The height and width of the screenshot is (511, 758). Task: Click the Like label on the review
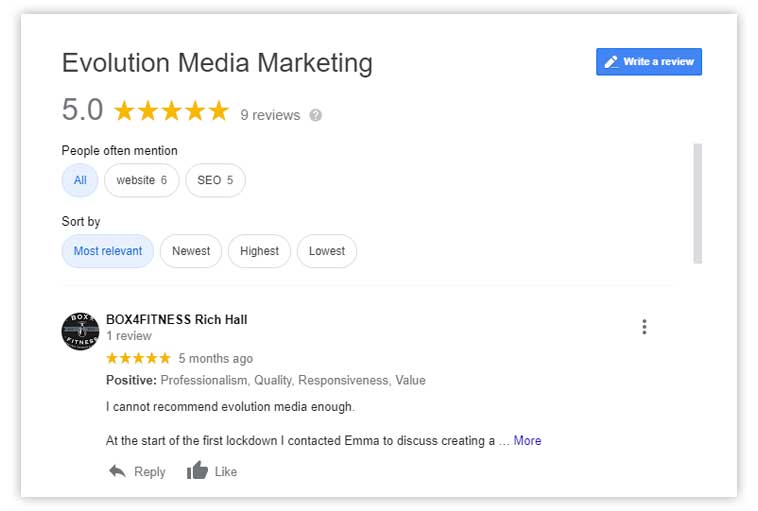coord(226,471)
